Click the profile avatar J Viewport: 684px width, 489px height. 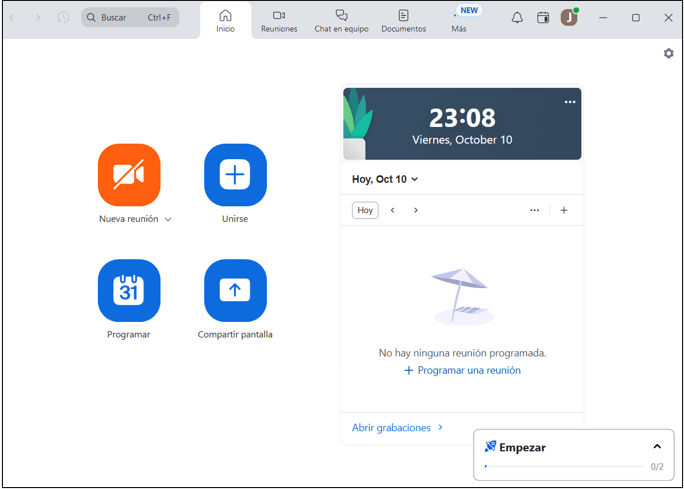pos(568,18)
